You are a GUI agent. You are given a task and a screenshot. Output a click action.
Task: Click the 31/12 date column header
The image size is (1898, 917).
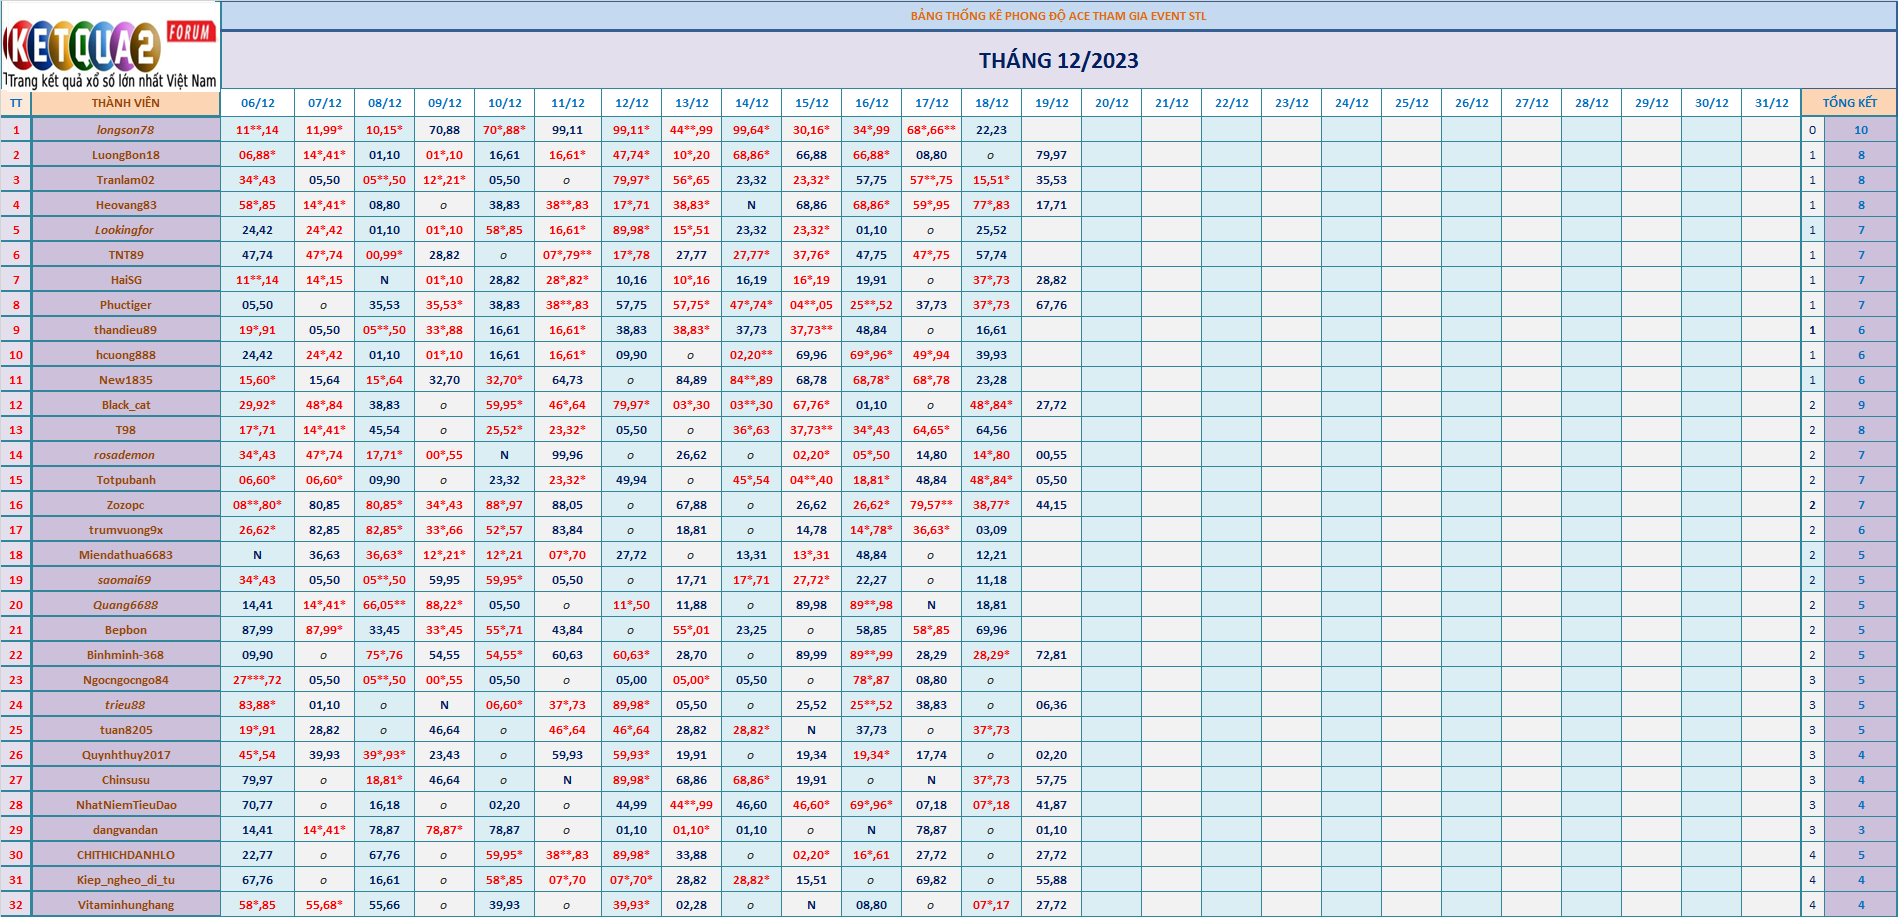1771,103
